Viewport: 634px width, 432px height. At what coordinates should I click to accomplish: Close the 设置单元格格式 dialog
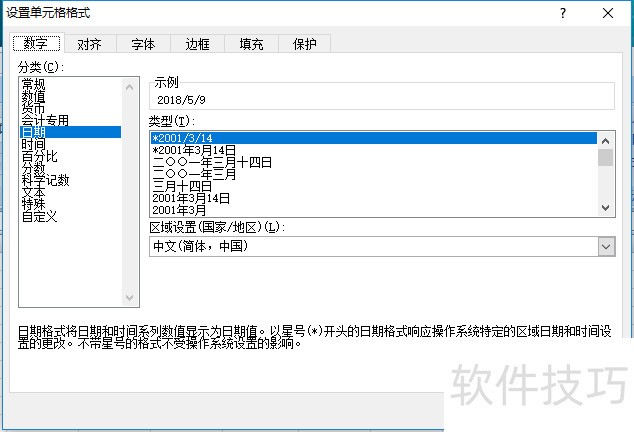(x=608, y=13)
